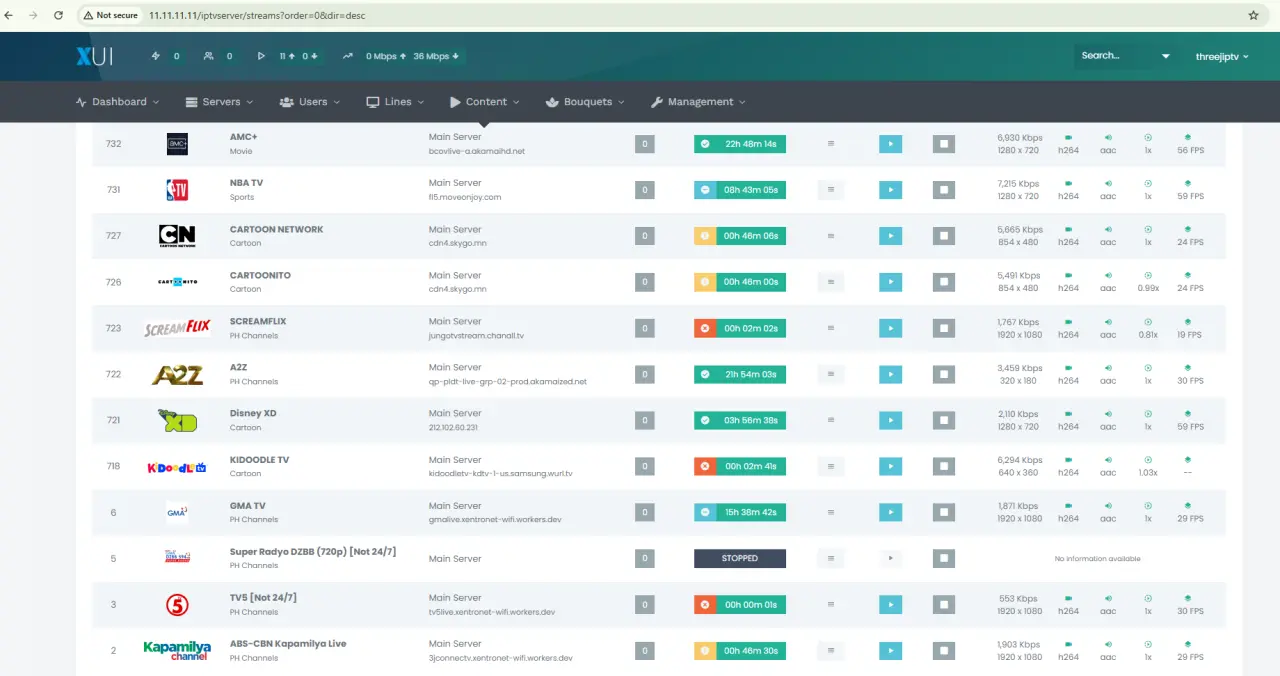This screenshot has width=1280, height=676.
Task: Open the threejiptv user menu
Action: coord(1223,57)
